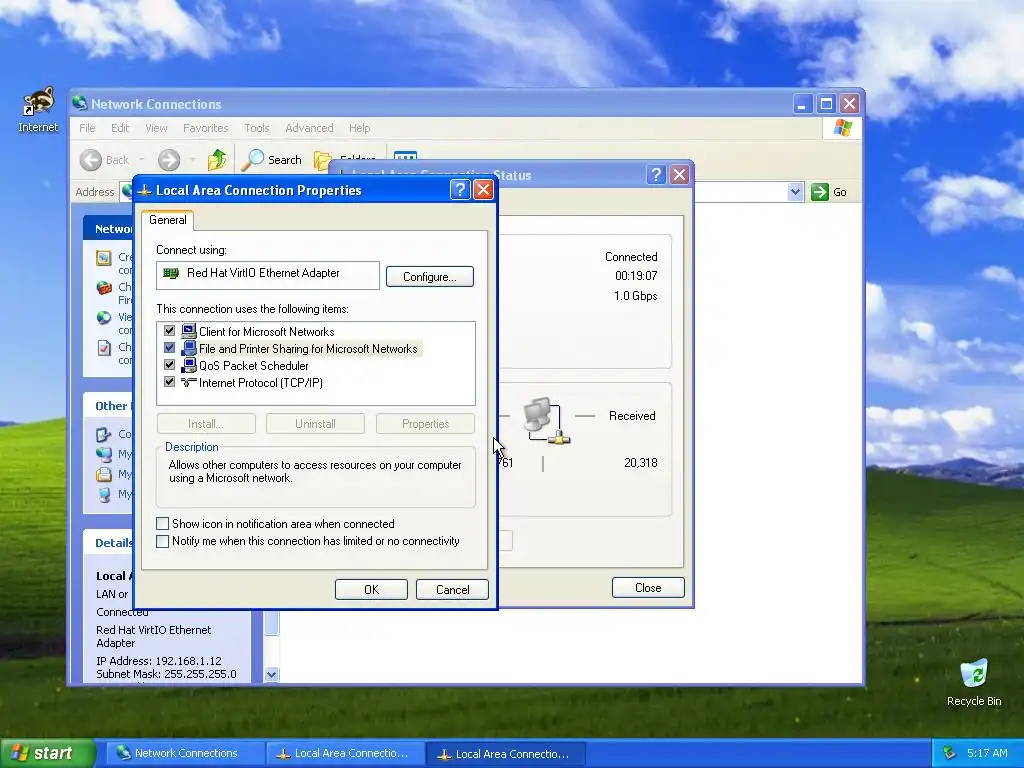Click the create new connection task icon
This screenshot has width=1024, height=768.
point(103,258)
